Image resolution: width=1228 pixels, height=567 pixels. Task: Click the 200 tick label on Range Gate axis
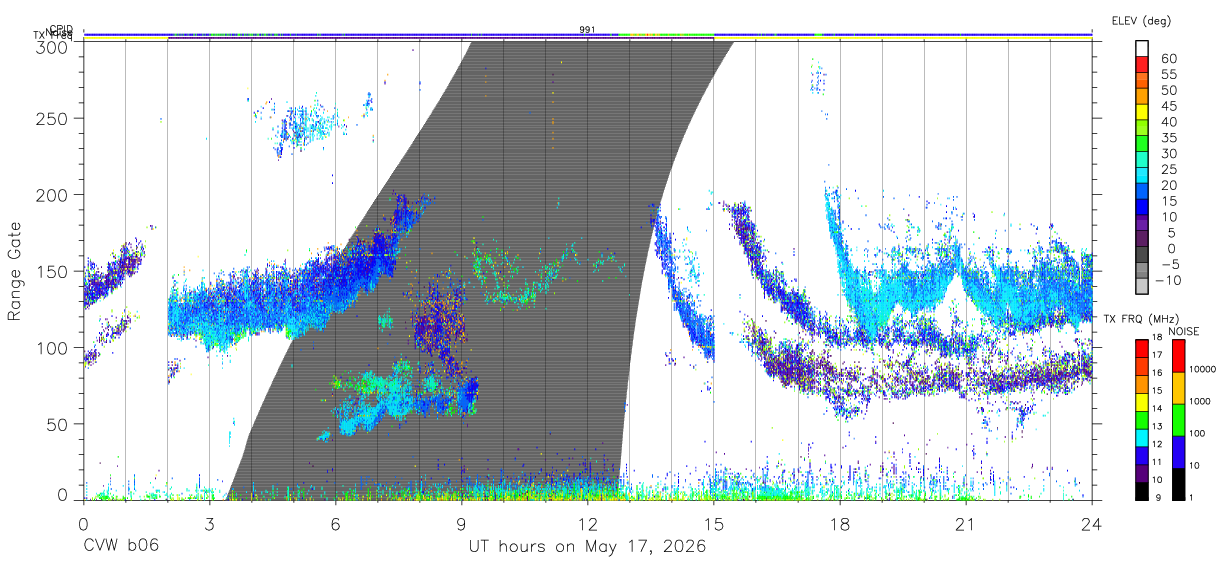tap(52, 195)
